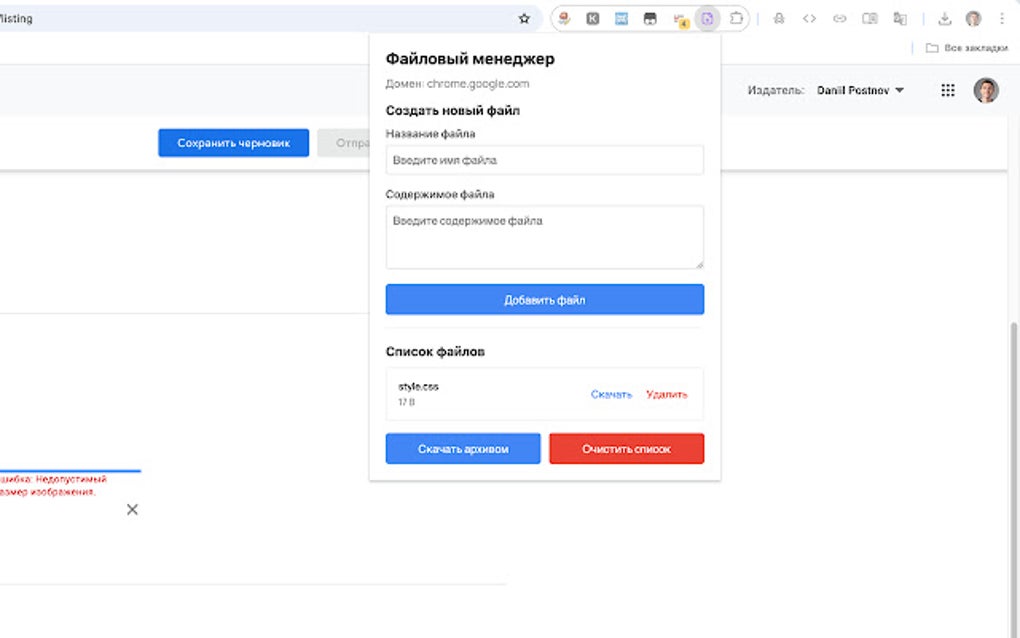
Task: Open the File Manager extension popup icon
Action: [706, 17]
